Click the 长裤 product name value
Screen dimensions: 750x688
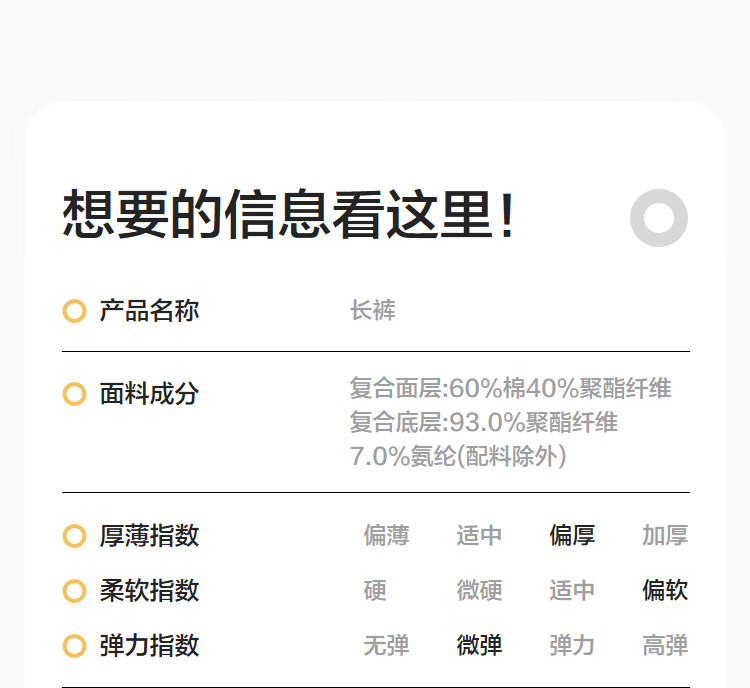373,311
